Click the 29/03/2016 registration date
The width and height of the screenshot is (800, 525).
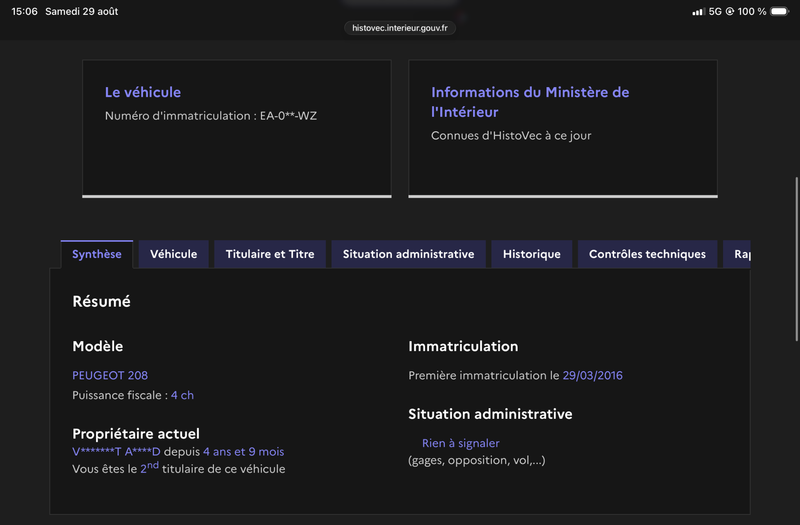[x=592, y=376]
